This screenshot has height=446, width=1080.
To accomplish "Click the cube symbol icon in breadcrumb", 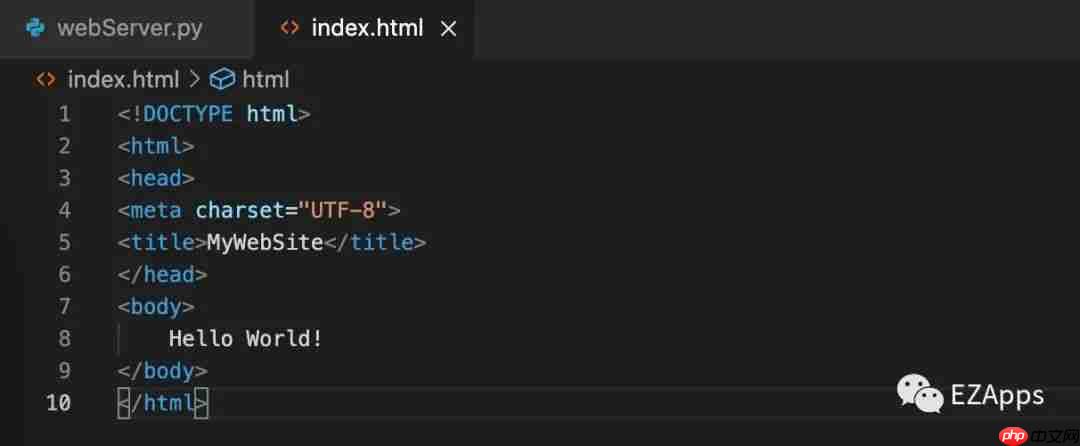I will tap(221, 79).
